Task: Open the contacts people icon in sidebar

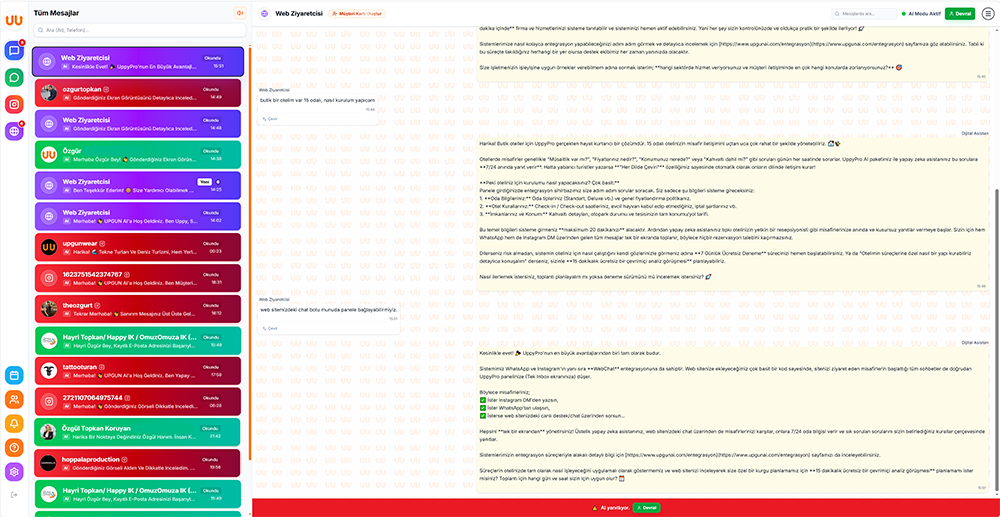Action: coord(14,399)
